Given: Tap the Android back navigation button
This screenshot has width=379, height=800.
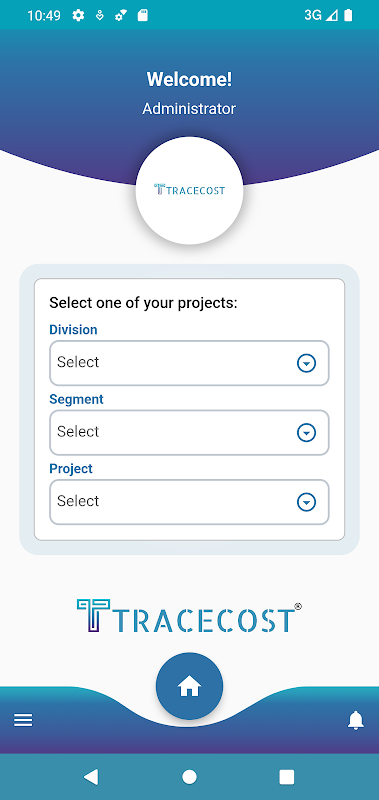Looking at the screenshot, I should (91, 777).
